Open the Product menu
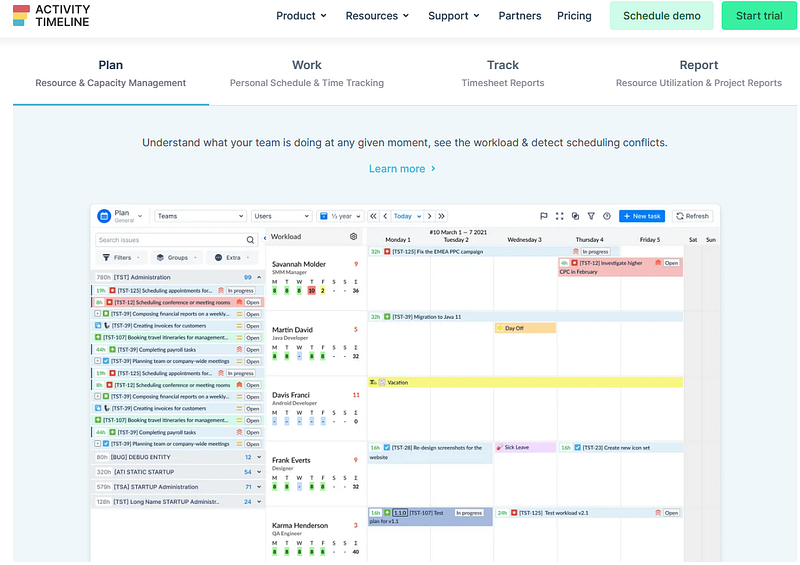 pos(301,16)
